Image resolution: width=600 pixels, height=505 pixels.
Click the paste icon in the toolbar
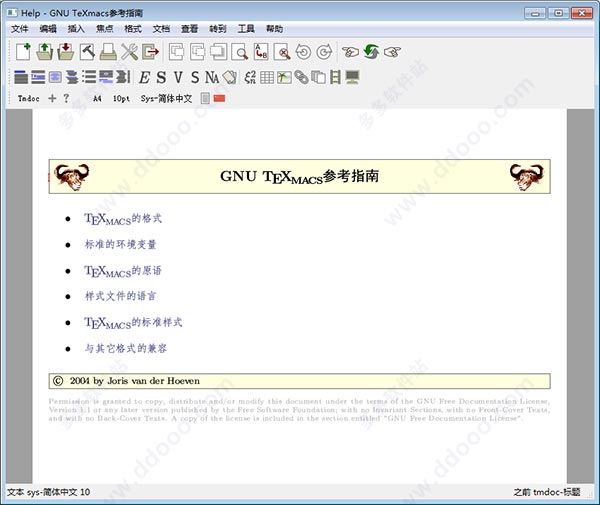[218, 52]
